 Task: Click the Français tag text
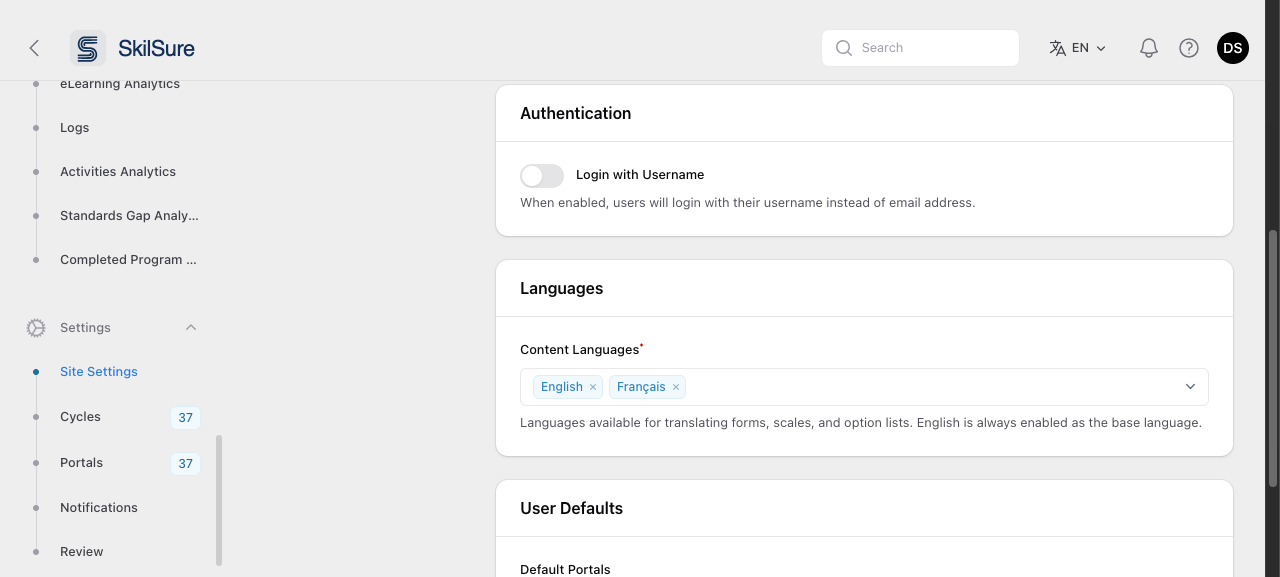pos(641,387)
